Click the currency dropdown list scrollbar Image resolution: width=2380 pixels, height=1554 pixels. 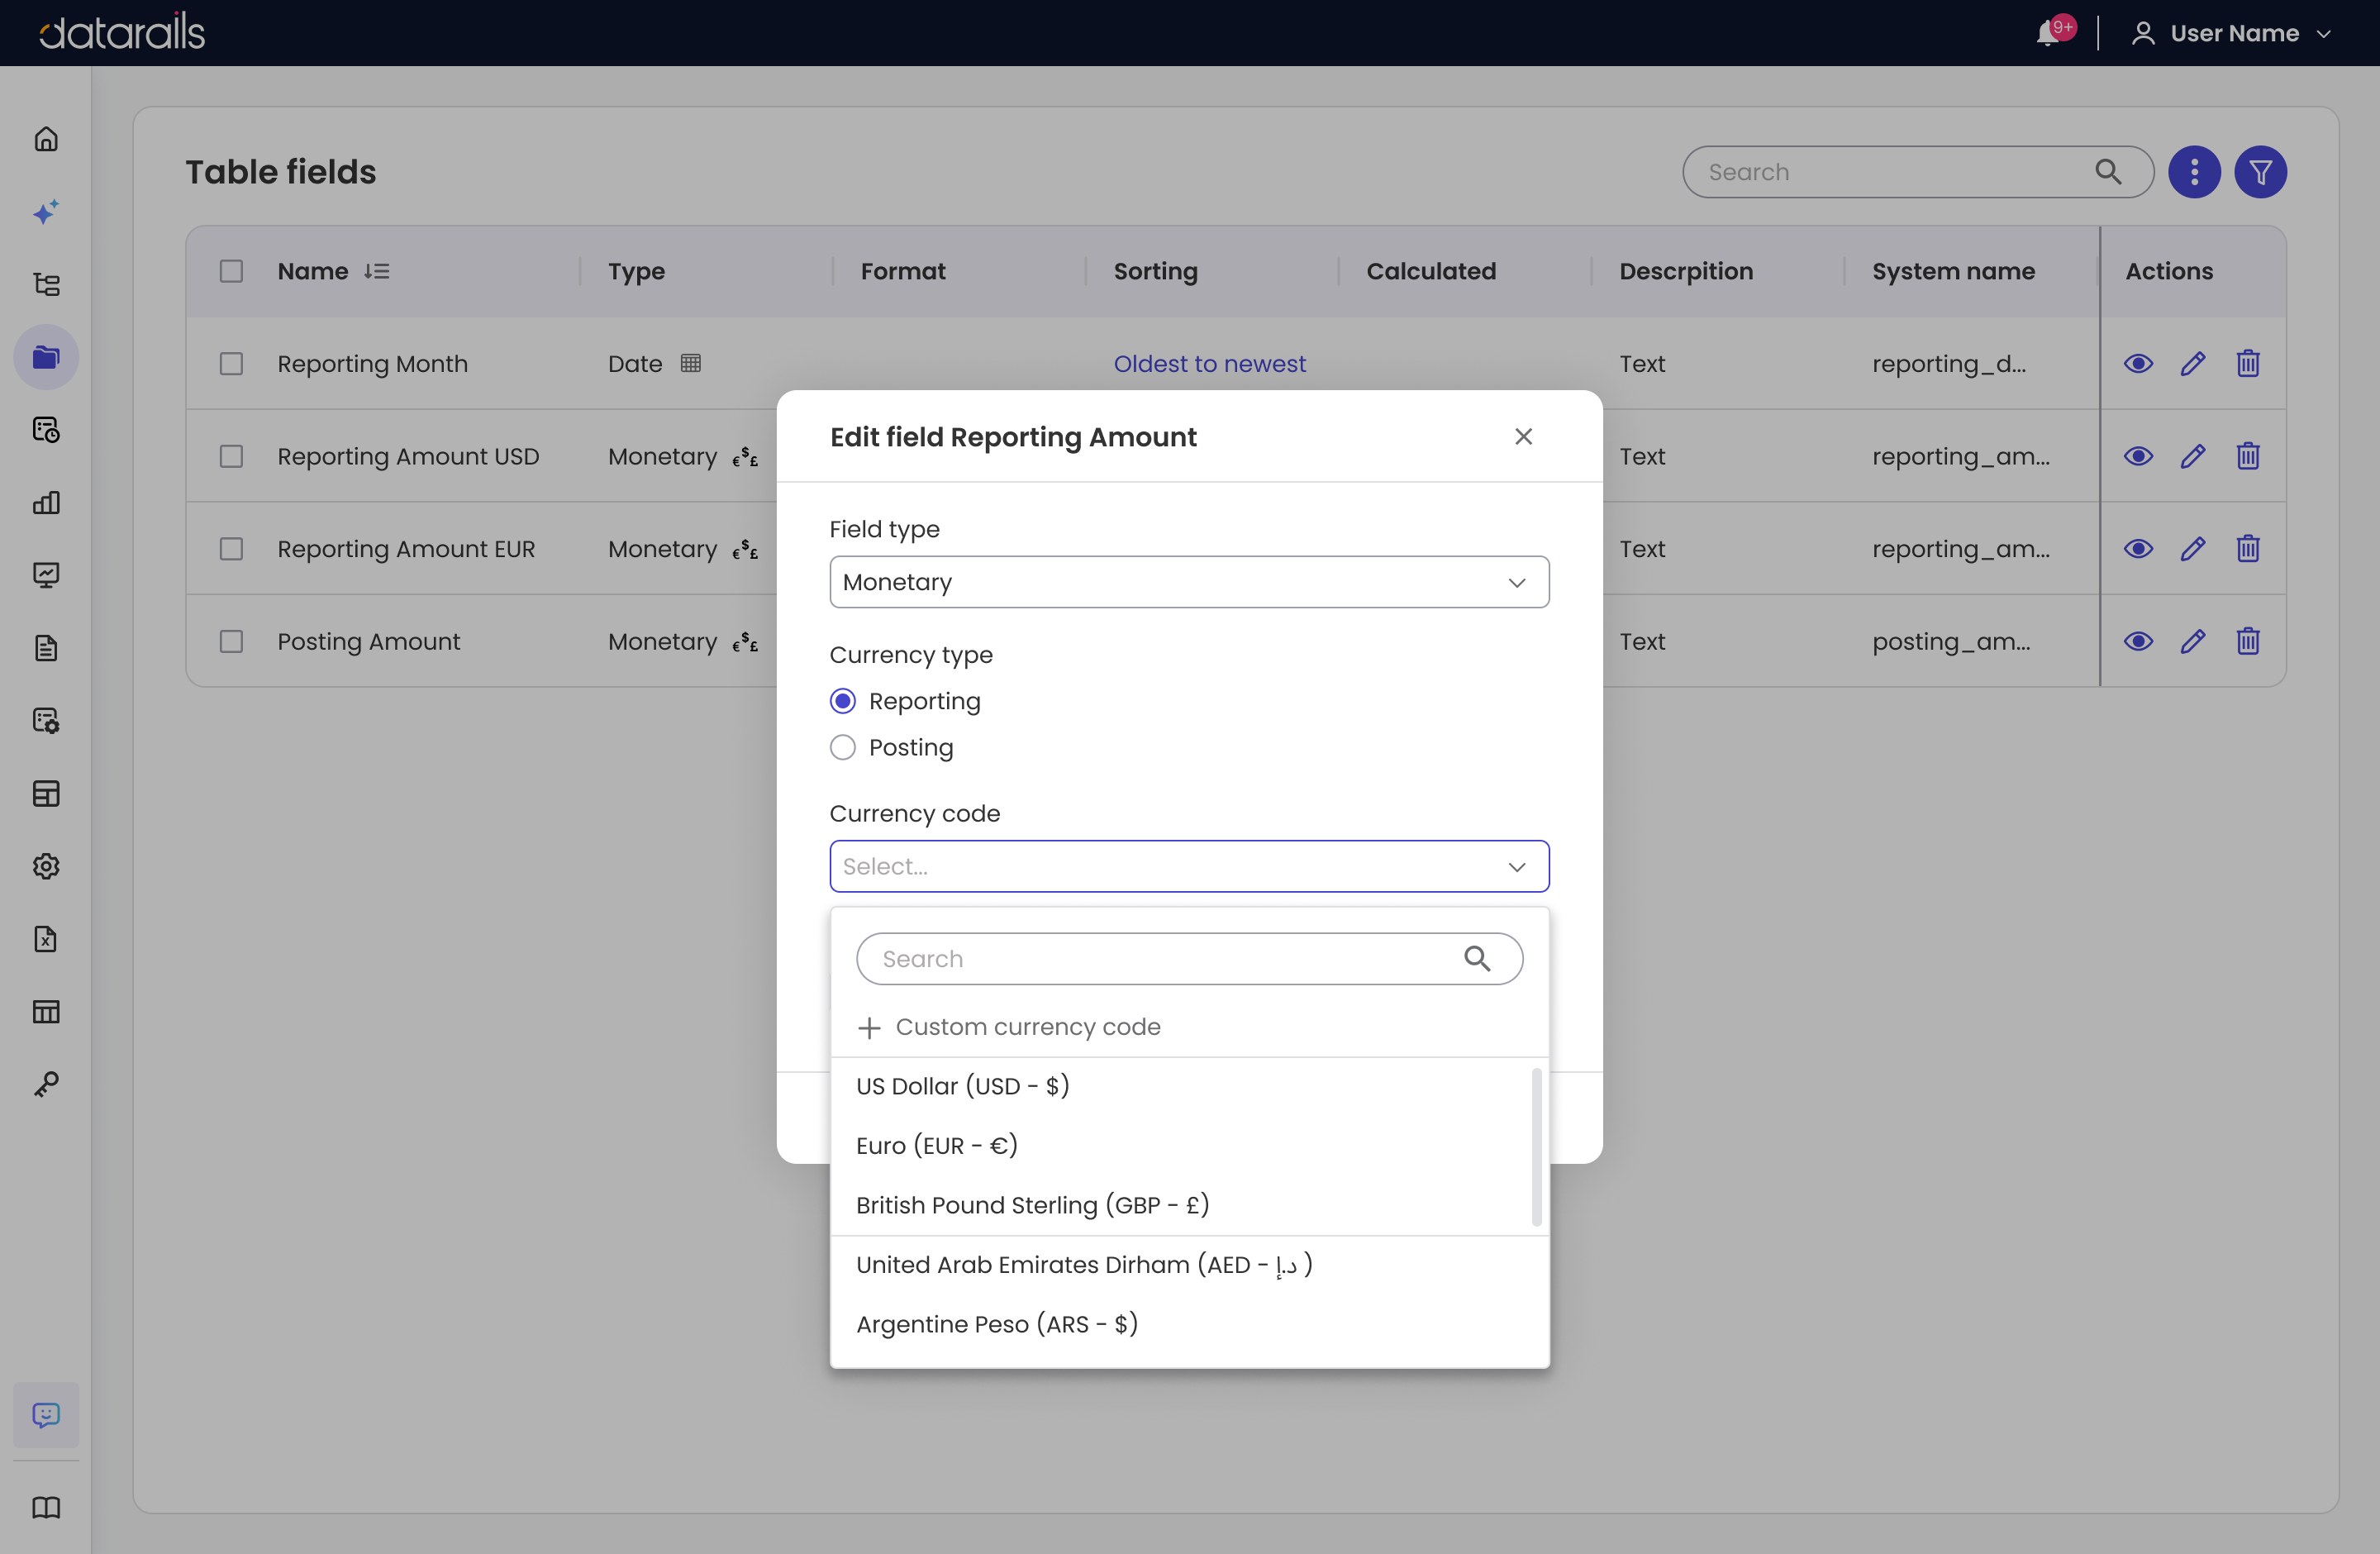(1536, 1147)
